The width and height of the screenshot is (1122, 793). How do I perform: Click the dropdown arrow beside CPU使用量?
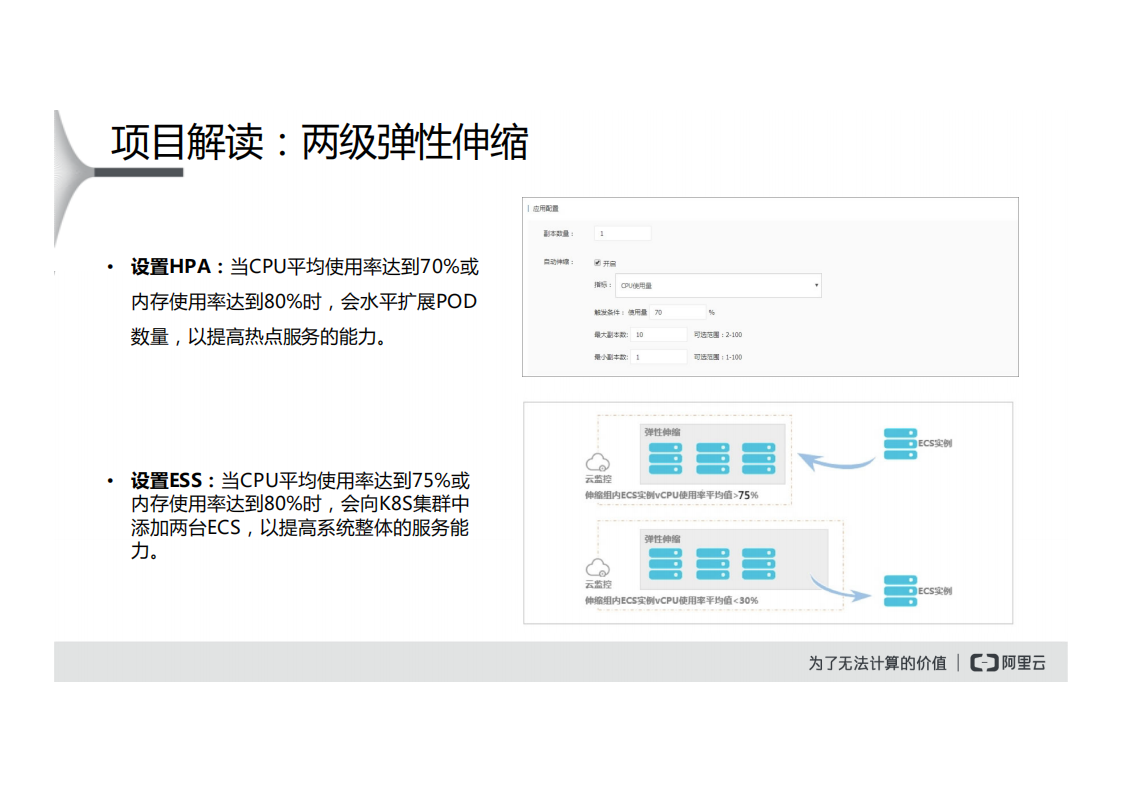815,285
